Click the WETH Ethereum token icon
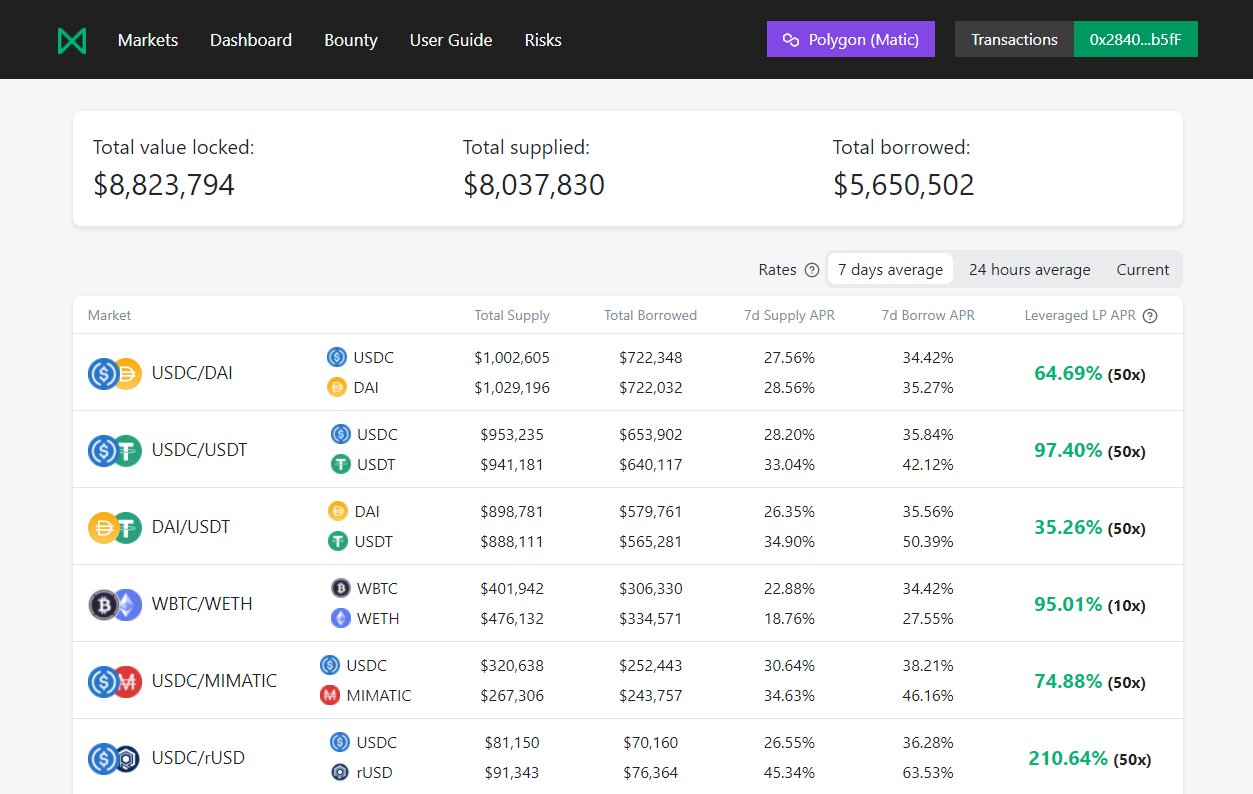 [341, 618]
